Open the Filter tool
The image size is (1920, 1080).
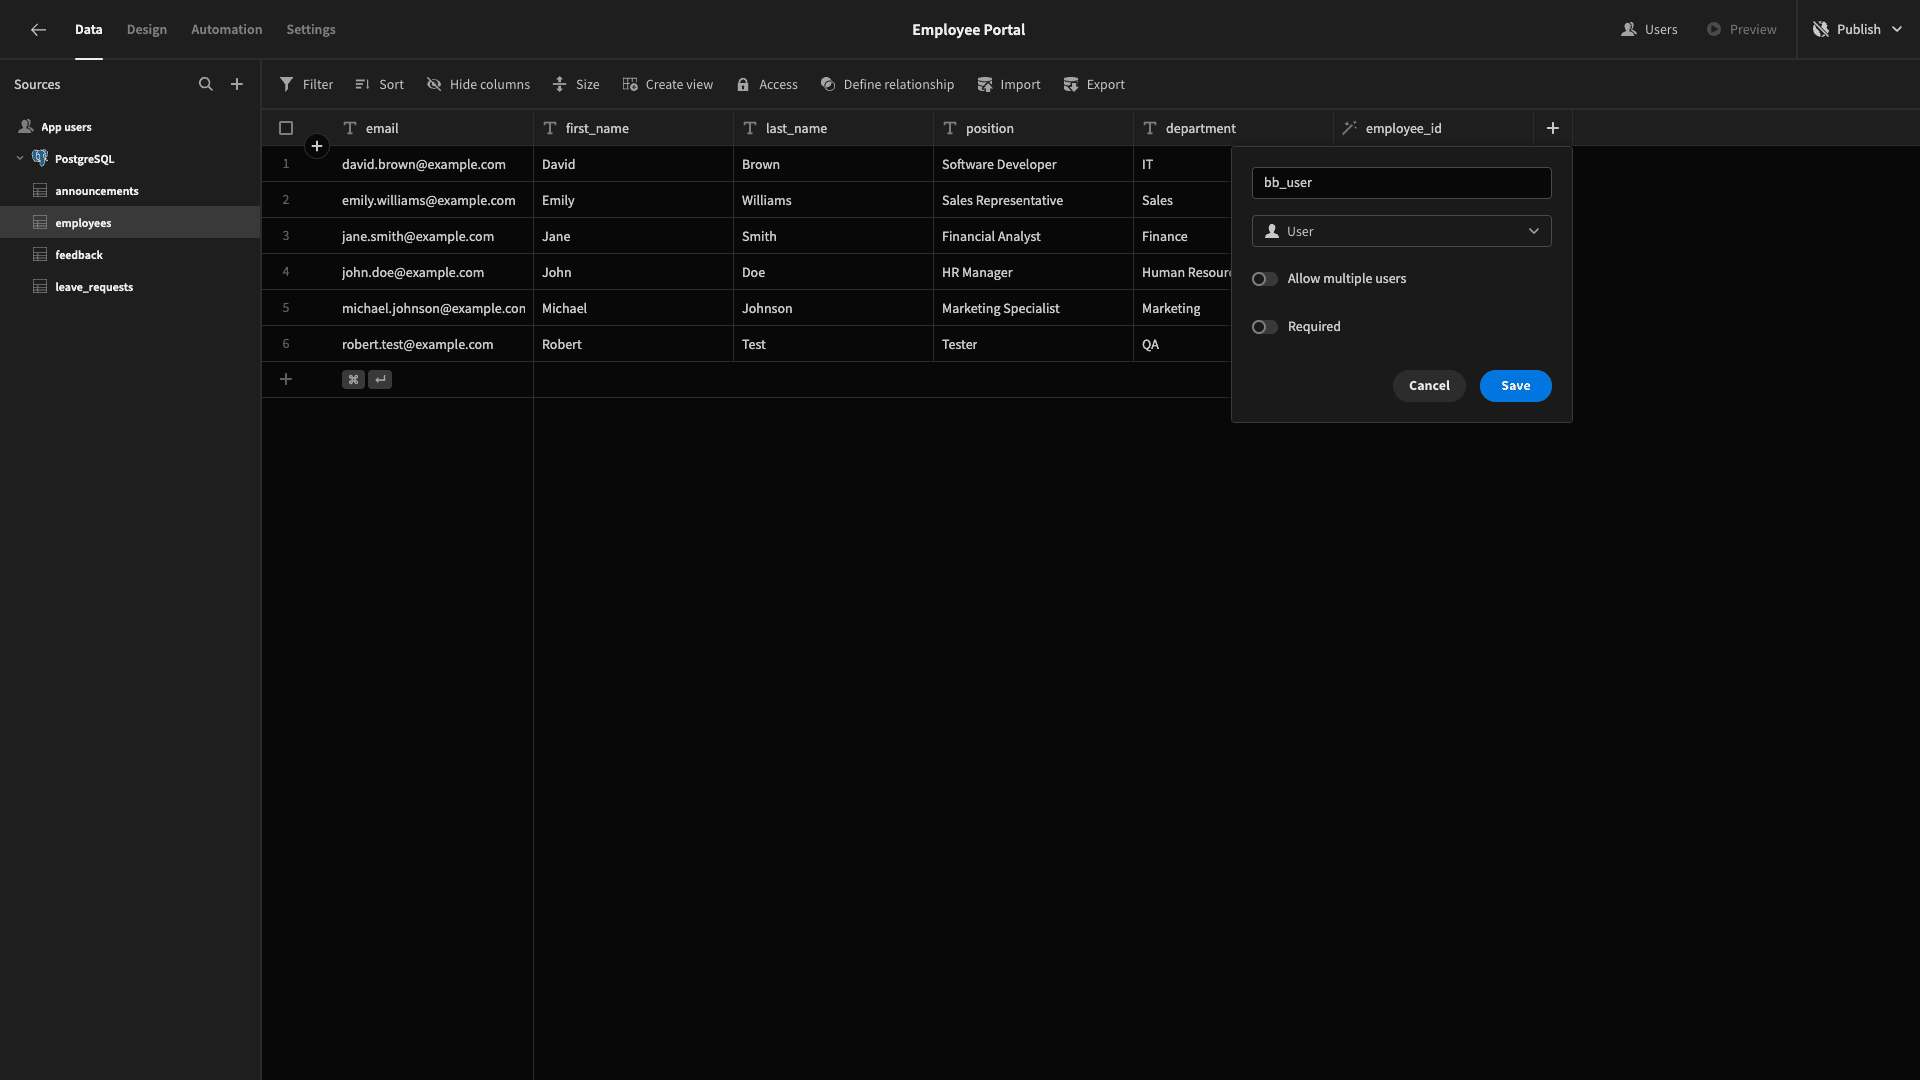(x=307, y=85)
